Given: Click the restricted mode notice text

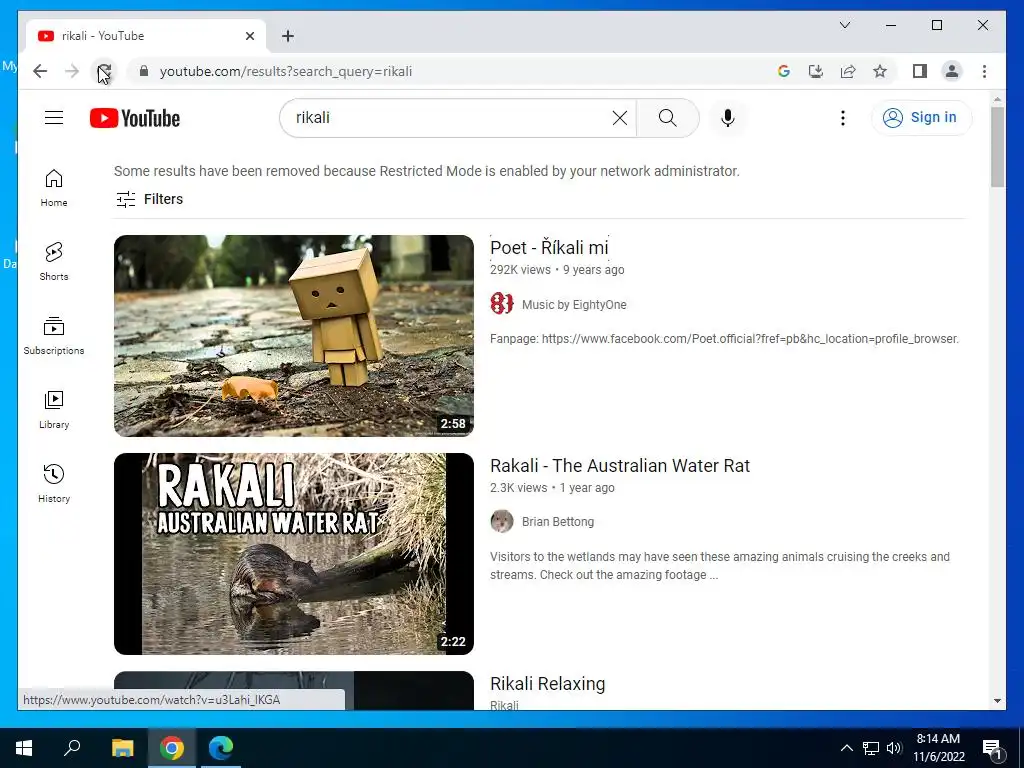Looking at the screenshot, I should point(426,171).
